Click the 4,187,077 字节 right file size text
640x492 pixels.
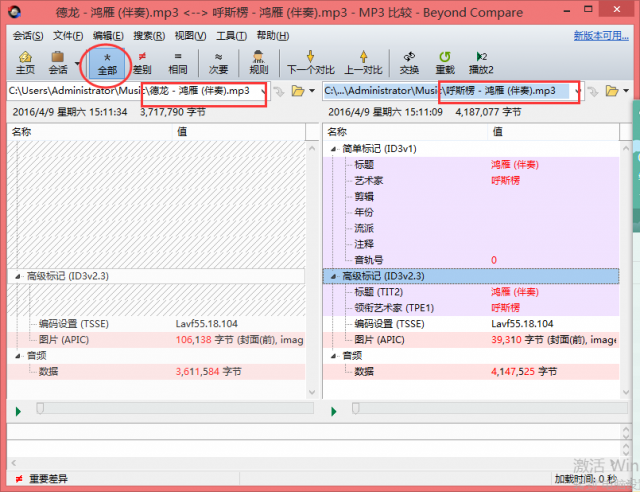(488, 112)
